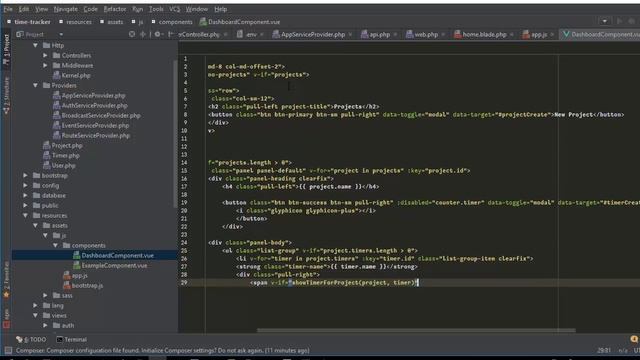640x360 pixels.
Task: Open the Favorites tool window tab
Action: 6,280
